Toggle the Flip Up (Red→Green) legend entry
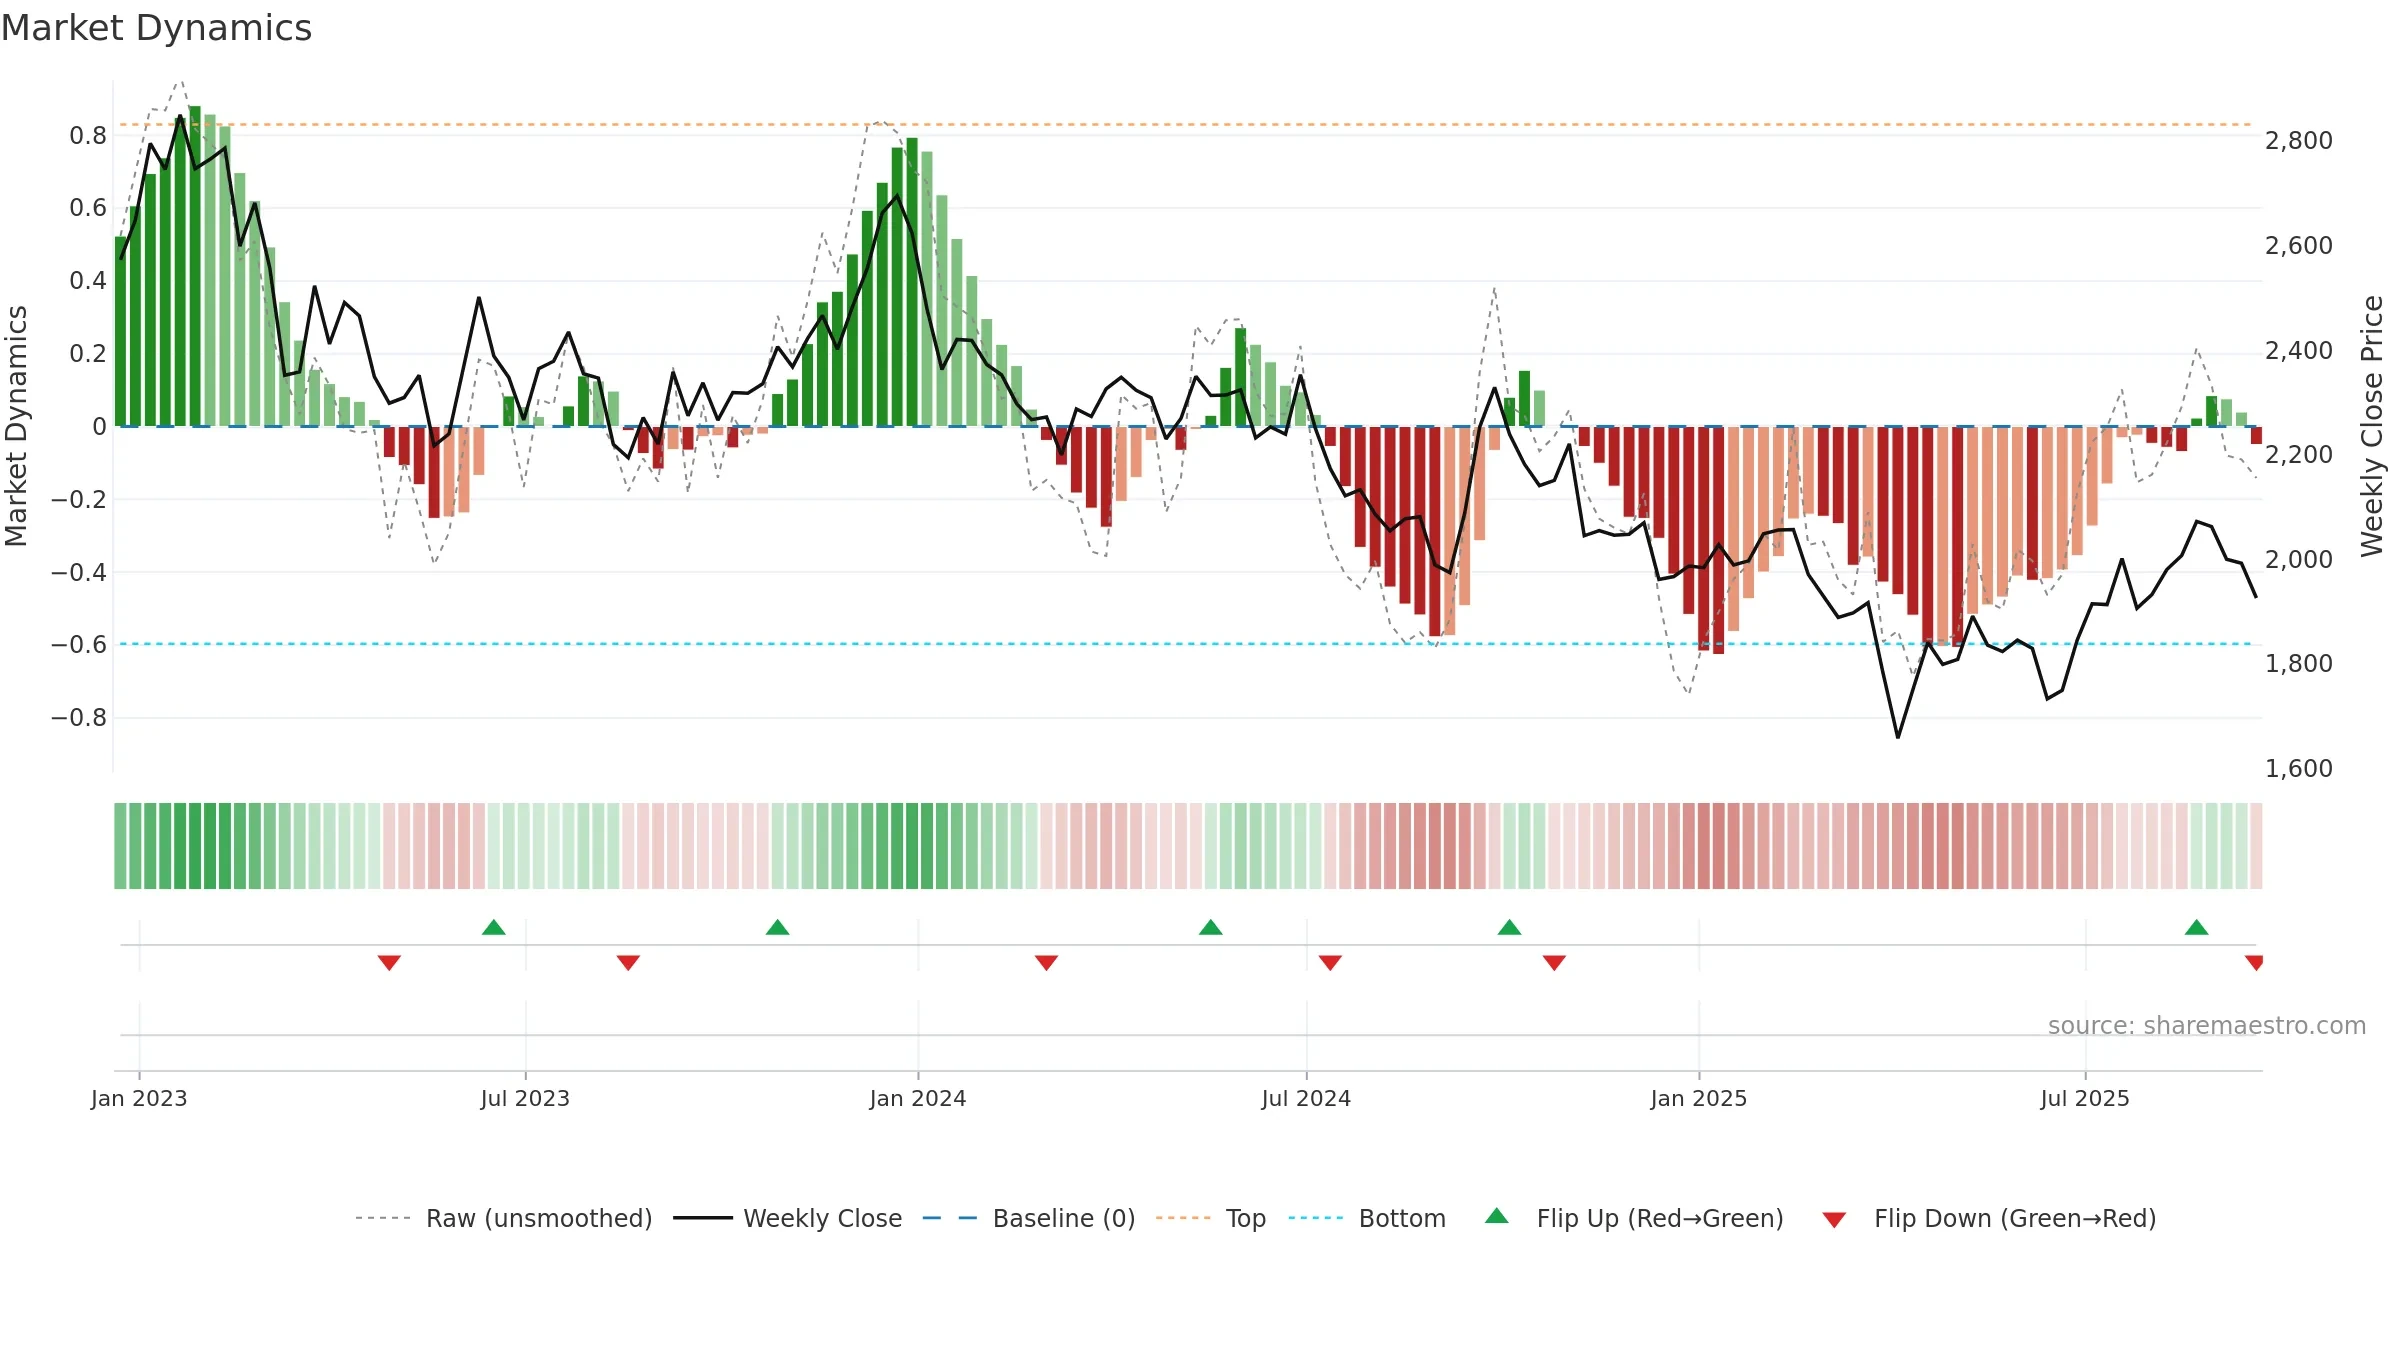This screenshot has width=2400, height=1350. (1635, 1219)
